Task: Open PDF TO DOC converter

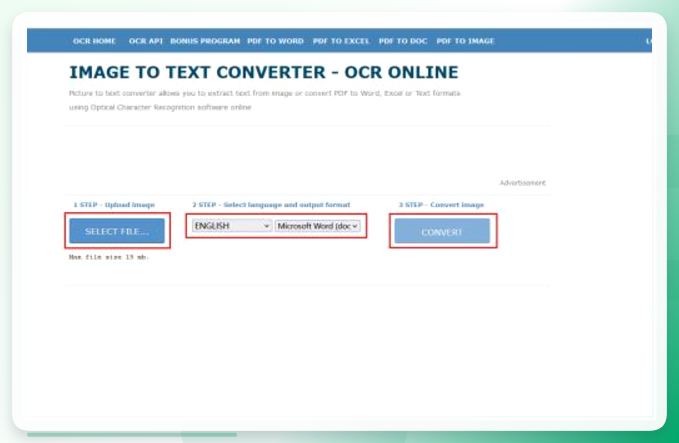Action: tap(403, 41)
